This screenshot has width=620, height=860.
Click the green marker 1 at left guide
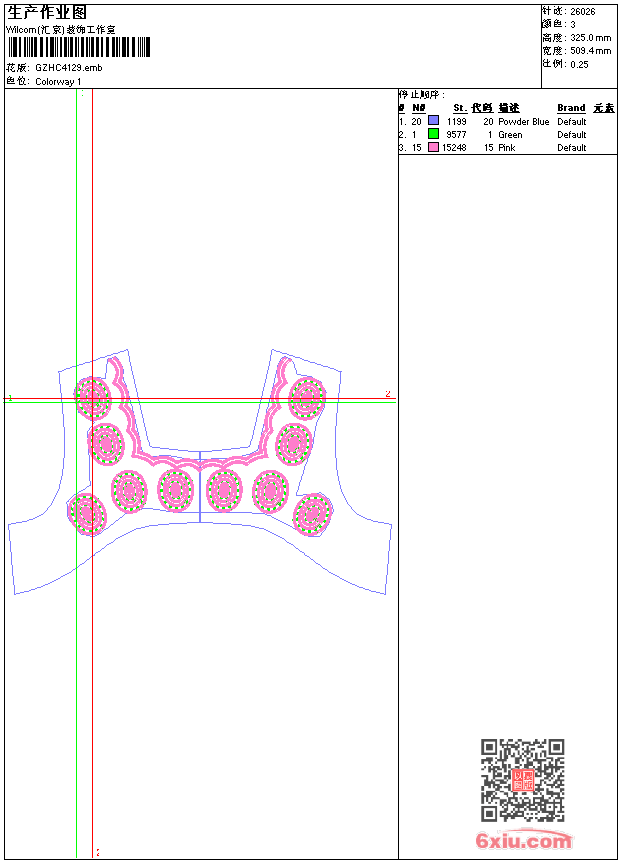pyautogui.click(x=10, y=398)
